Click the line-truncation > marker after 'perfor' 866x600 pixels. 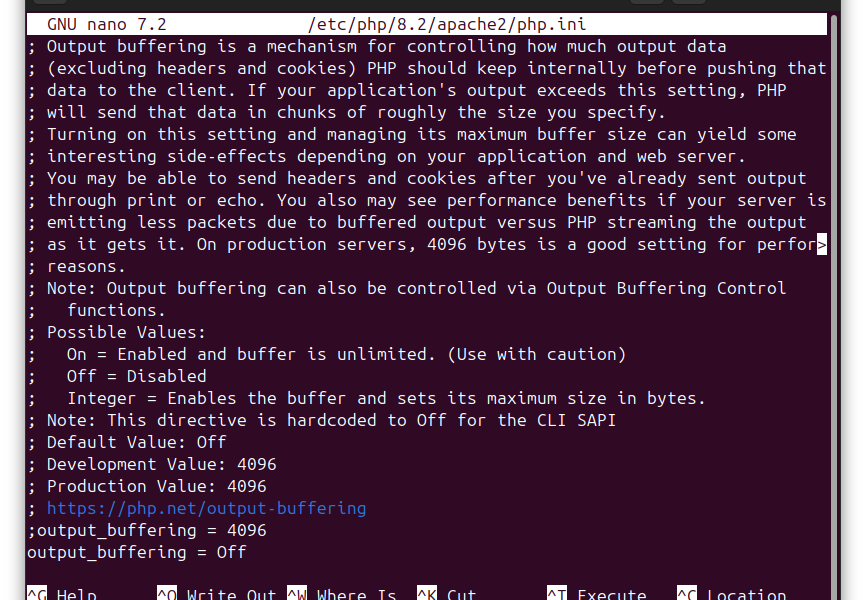[822, 244]
